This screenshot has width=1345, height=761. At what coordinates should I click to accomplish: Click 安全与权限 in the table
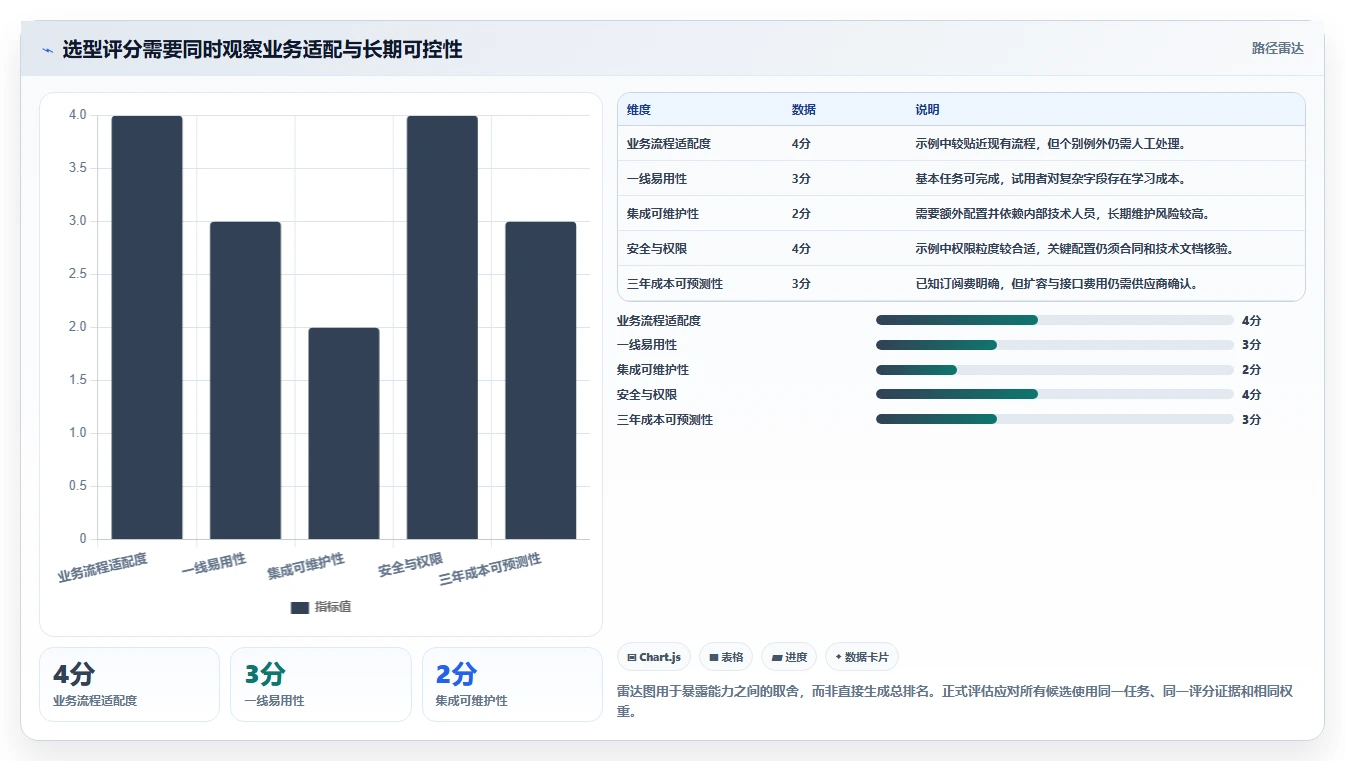click(657, 249)
